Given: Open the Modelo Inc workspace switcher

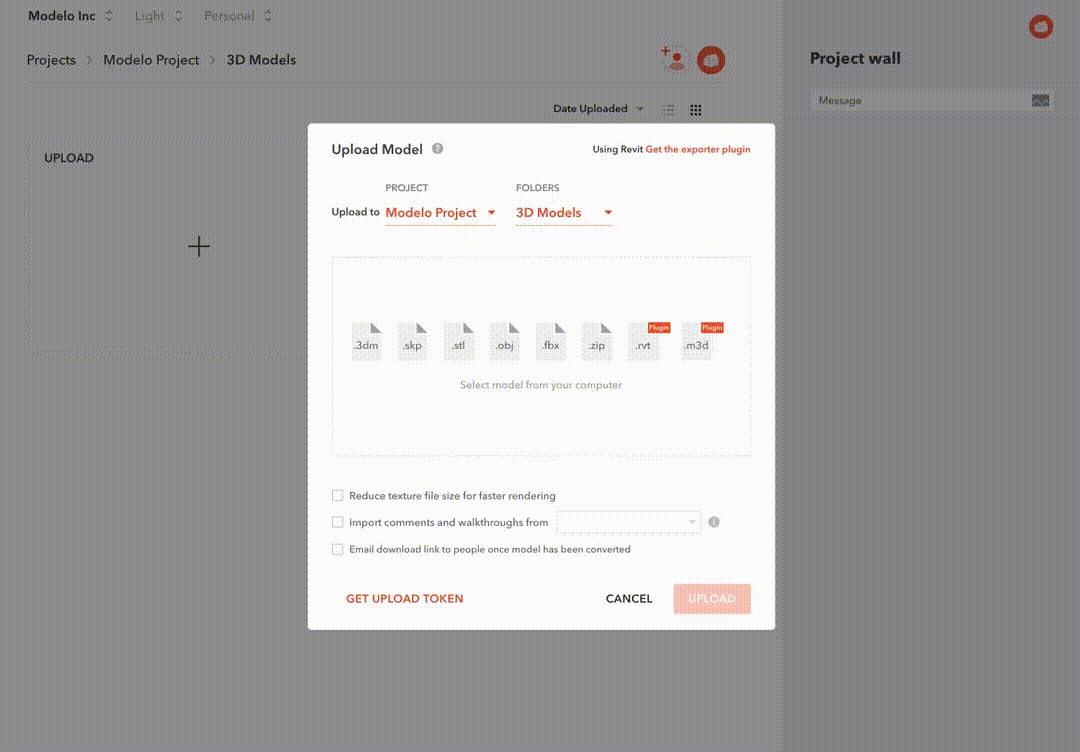Looking at the screenshot, I should pyautogui.click(x=71, y=16).
